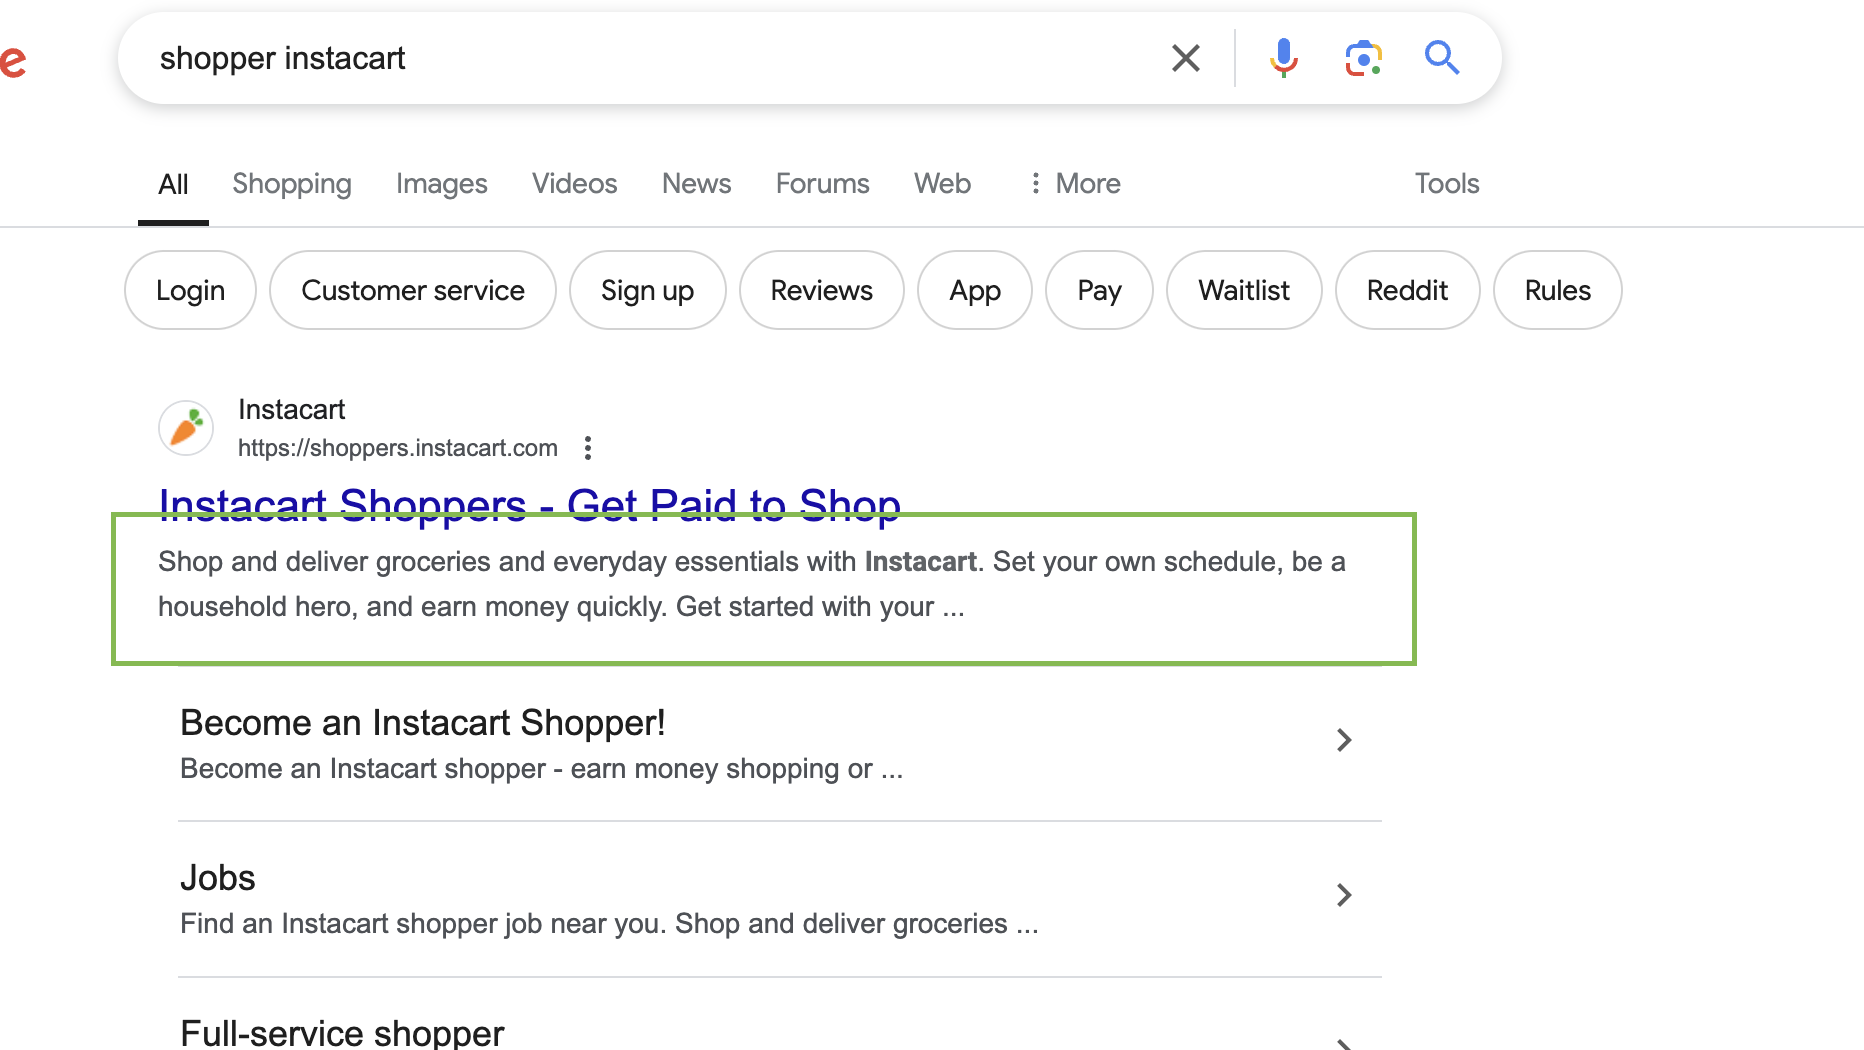Open Google Lens image search
This screenshot has height=1050, width=1864.
click(x=1363, y=58)
